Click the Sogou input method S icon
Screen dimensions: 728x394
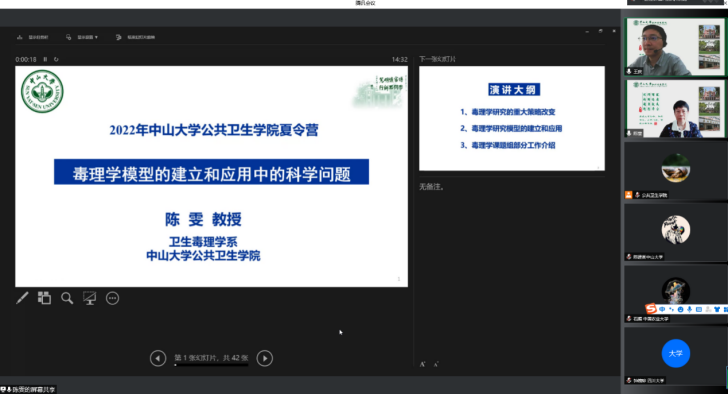(x=651, y=309)
